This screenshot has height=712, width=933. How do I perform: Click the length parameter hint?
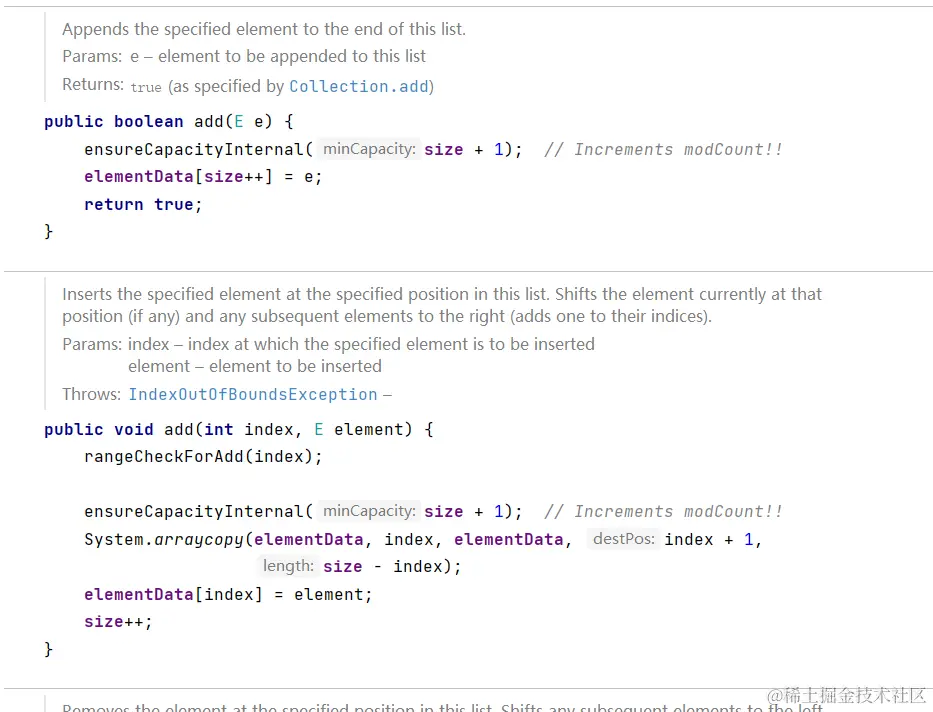[287, 566]
